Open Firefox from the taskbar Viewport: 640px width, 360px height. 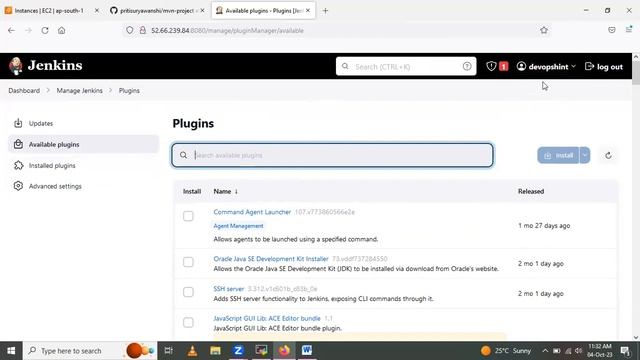pyautogui.click(x=284, y=351)
